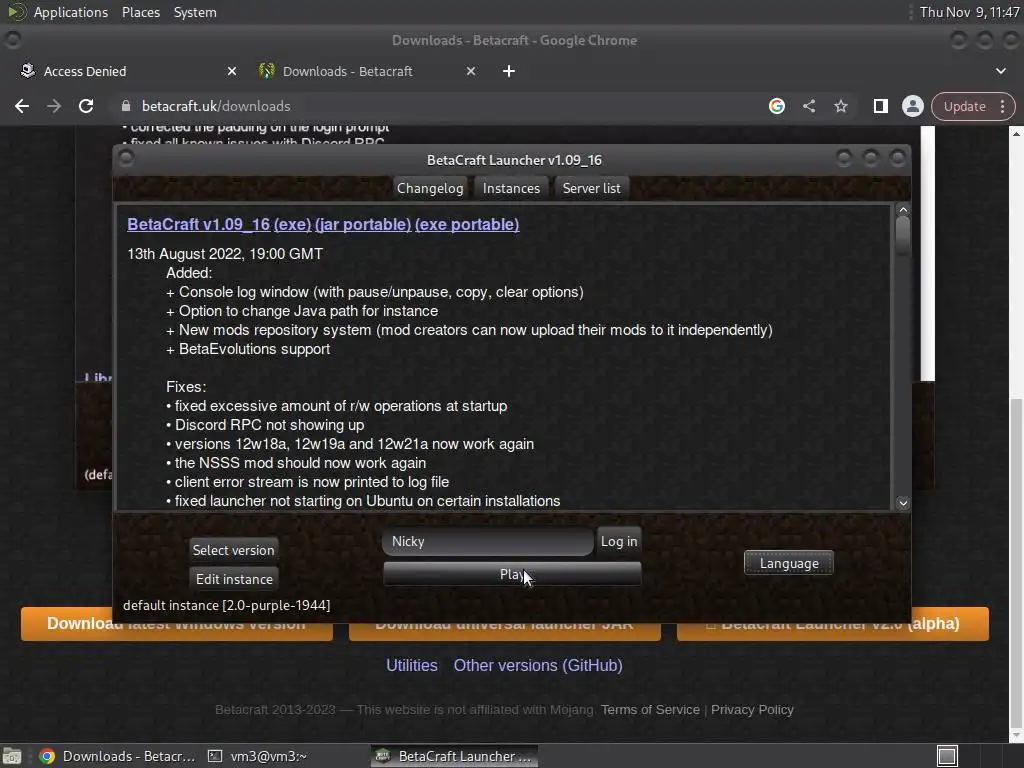Reload the betacraft.uk page

[86, 106]
